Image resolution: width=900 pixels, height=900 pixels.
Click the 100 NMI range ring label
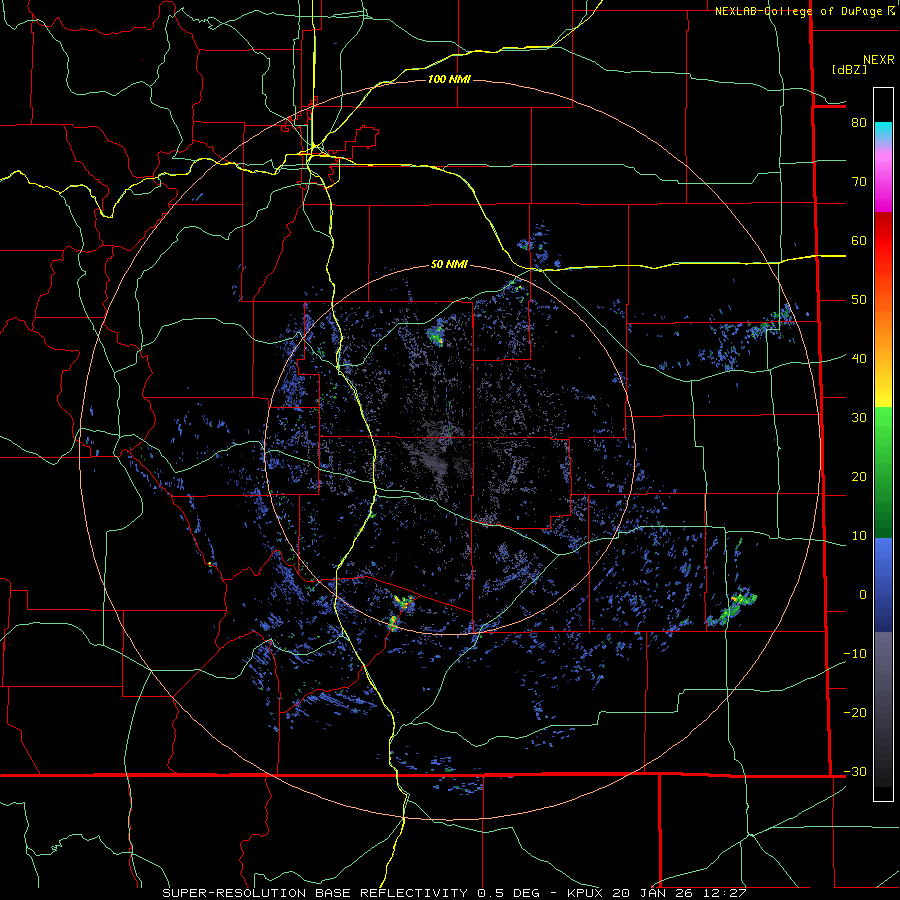[x=449, y=79]
